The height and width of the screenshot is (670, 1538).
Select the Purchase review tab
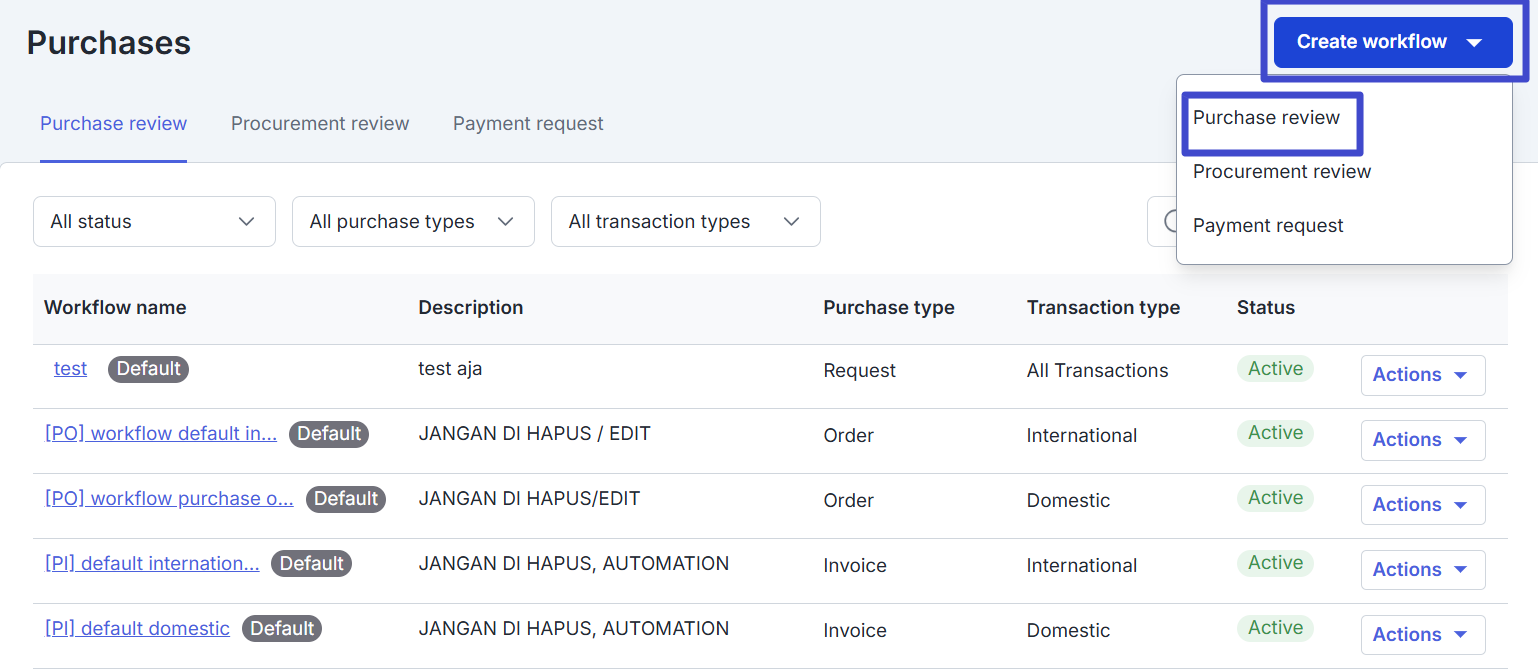point(113,124)
